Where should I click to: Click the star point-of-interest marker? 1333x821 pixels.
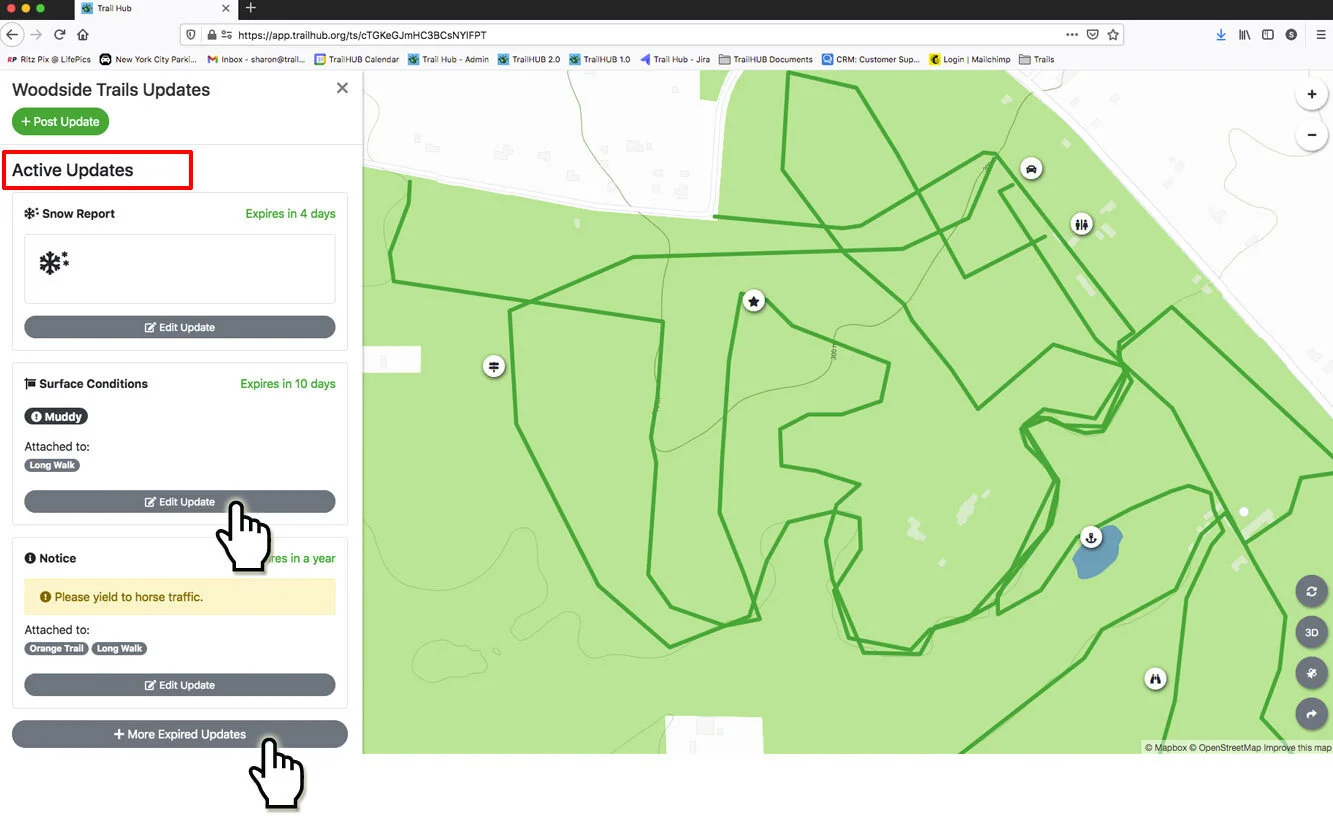point(754,300)
